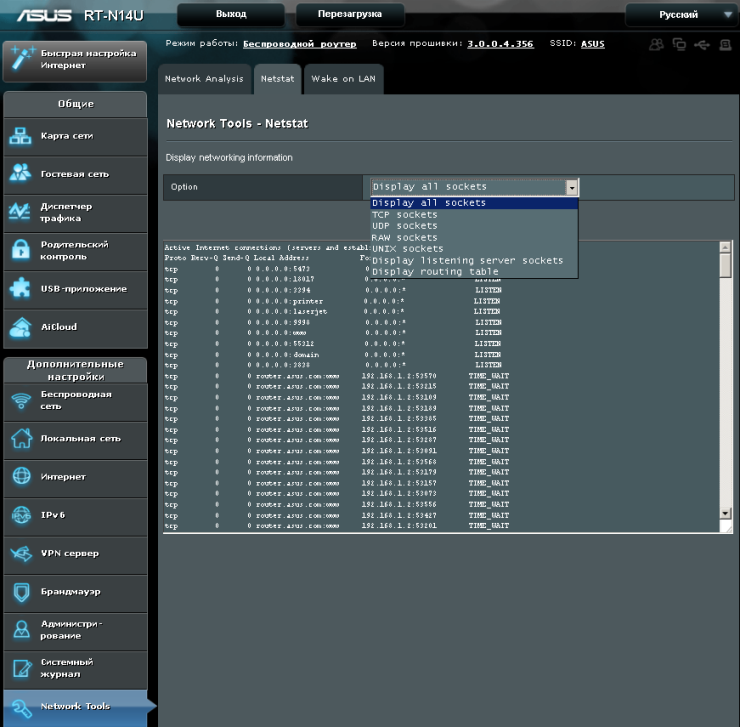Click the ASUS logo
Image resolution: width=740 pixels, height=727 pixels.
44,15
